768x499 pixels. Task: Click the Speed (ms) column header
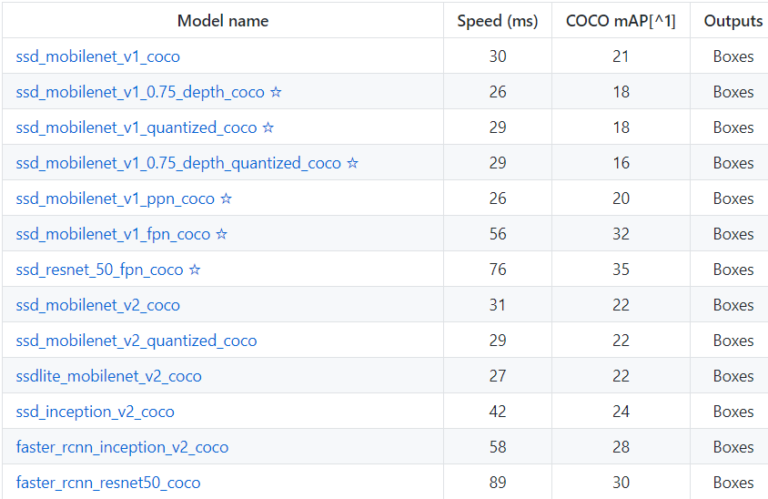click(x=497, y=21)
